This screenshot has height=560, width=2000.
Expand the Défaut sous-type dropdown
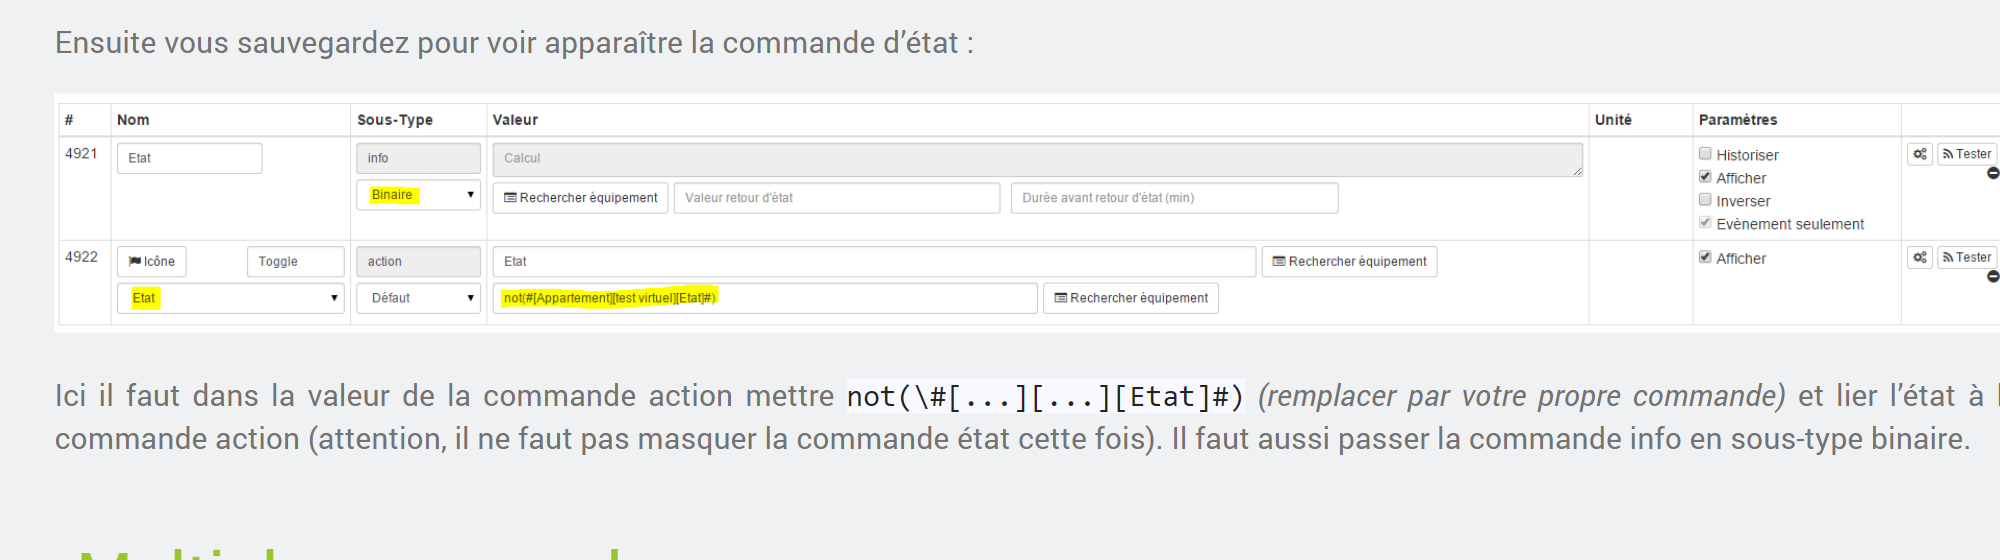[418, 298]
